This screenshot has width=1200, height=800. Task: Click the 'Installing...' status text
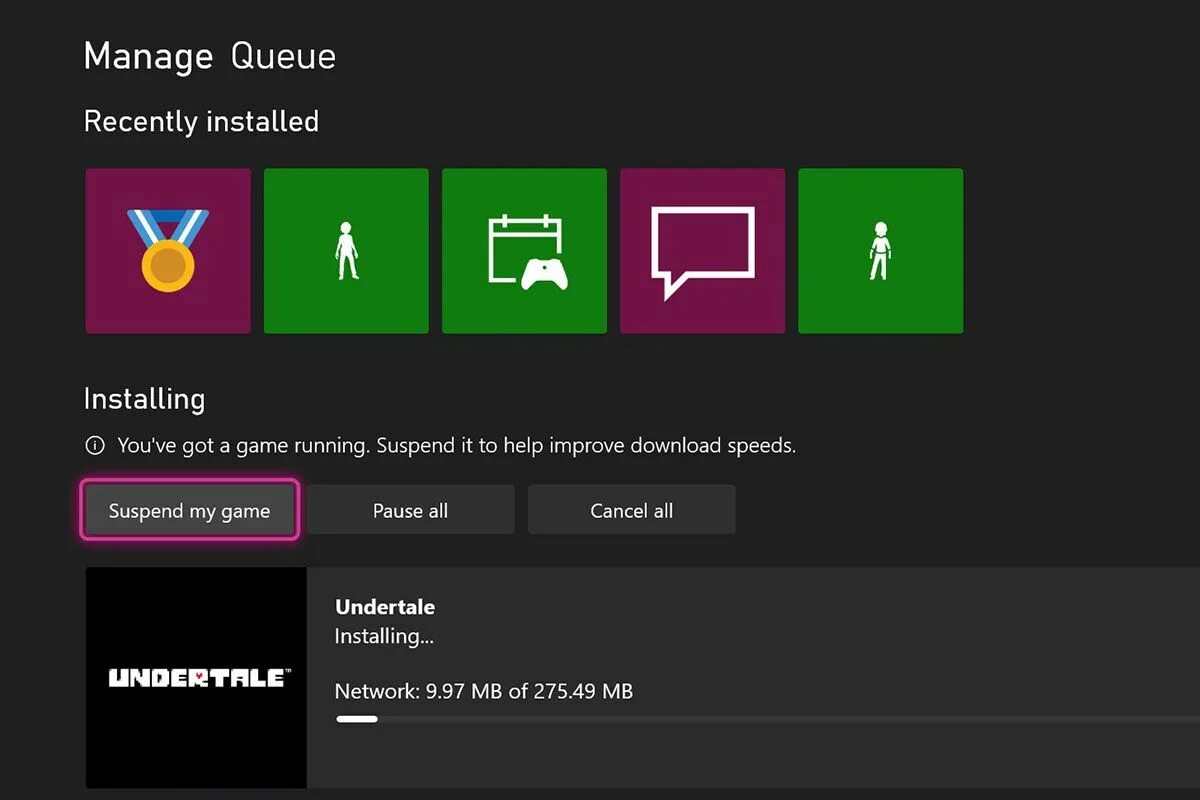(384, 637)
